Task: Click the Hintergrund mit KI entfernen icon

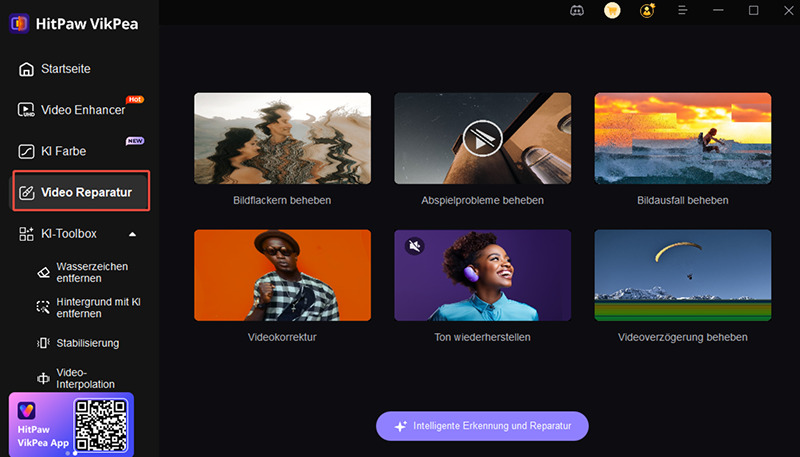Action: [x=43, y=307]
